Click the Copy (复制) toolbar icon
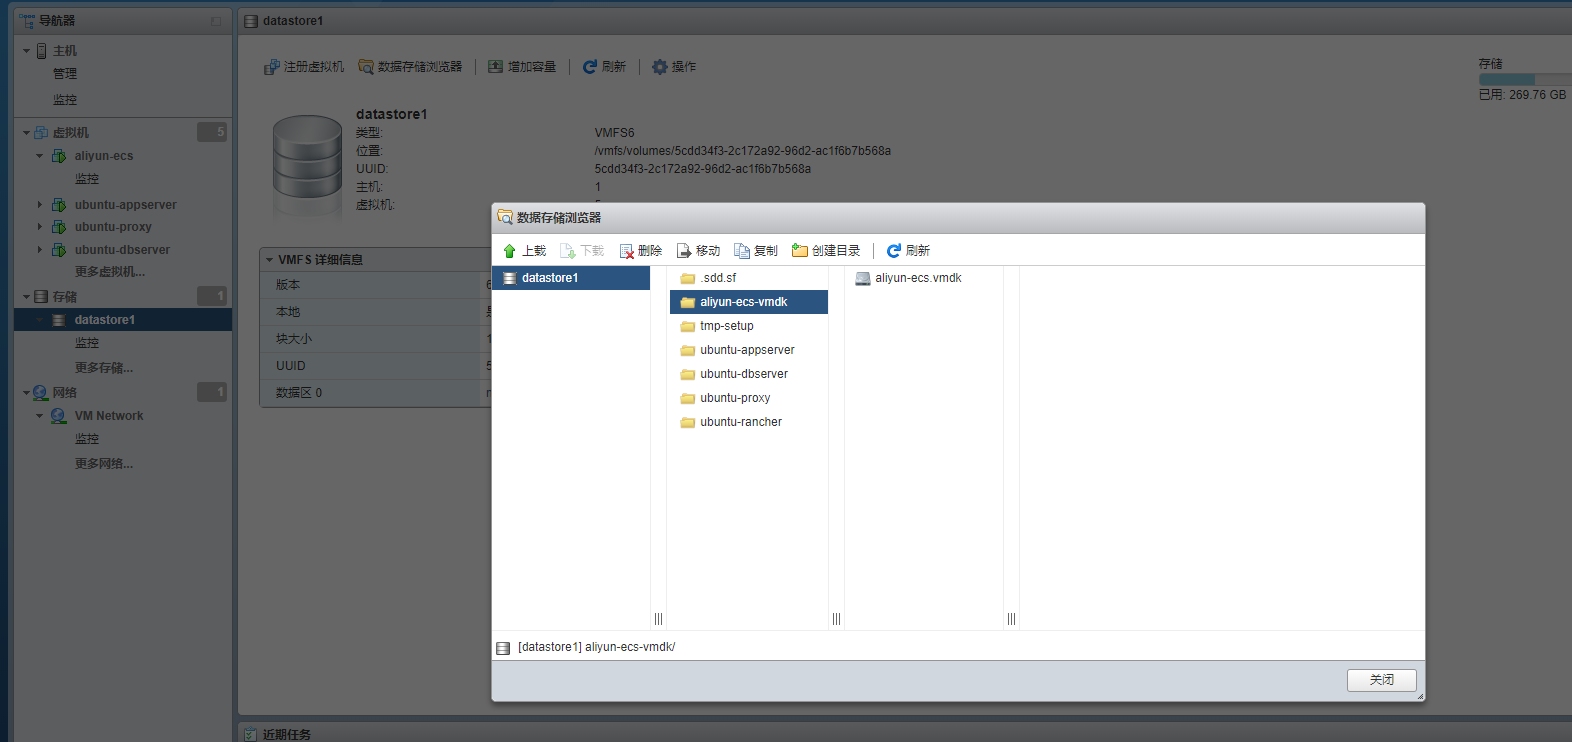The width and height of the screenshot is (1572, 742). [x=742, y=251]
